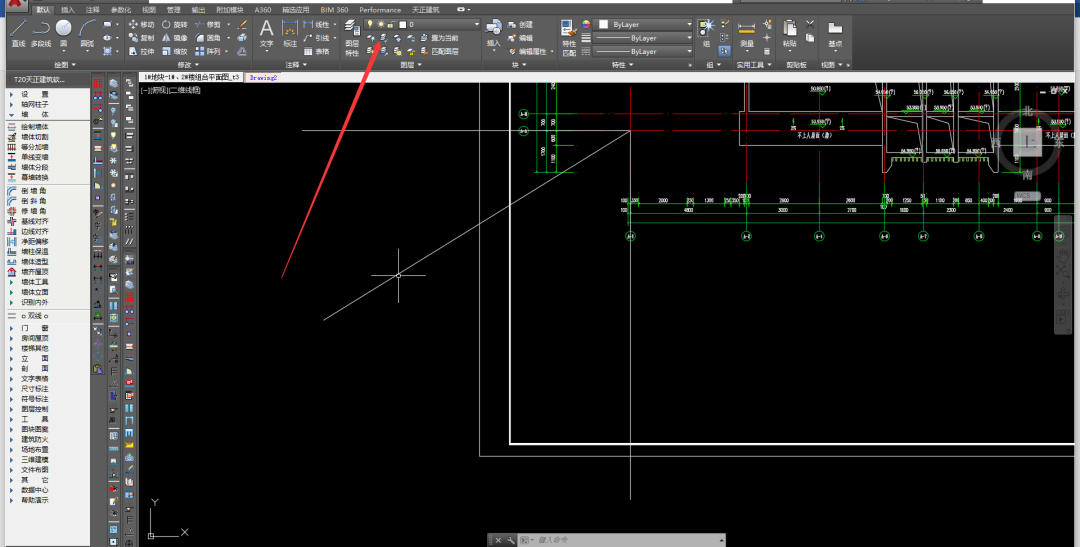Click the 测量 (Measure) tool
The height and width of the screenshot is (547, 1080).
coord(747,32)
